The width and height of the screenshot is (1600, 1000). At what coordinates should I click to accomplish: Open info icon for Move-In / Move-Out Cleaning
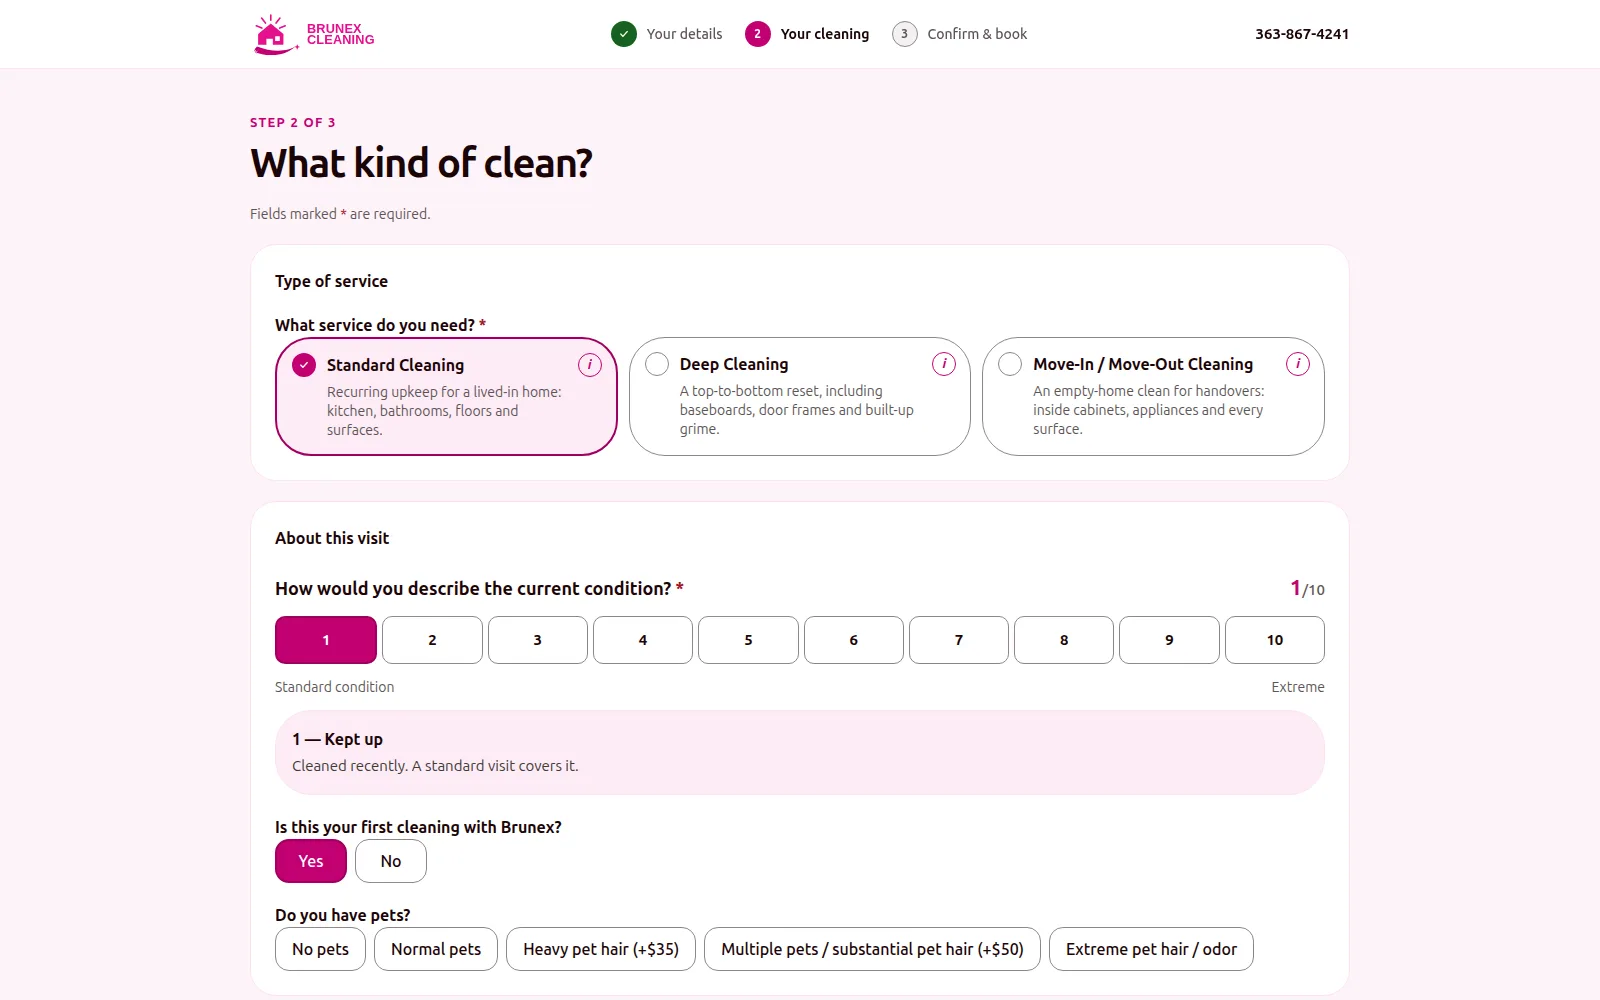click(x=1298, y=364)
